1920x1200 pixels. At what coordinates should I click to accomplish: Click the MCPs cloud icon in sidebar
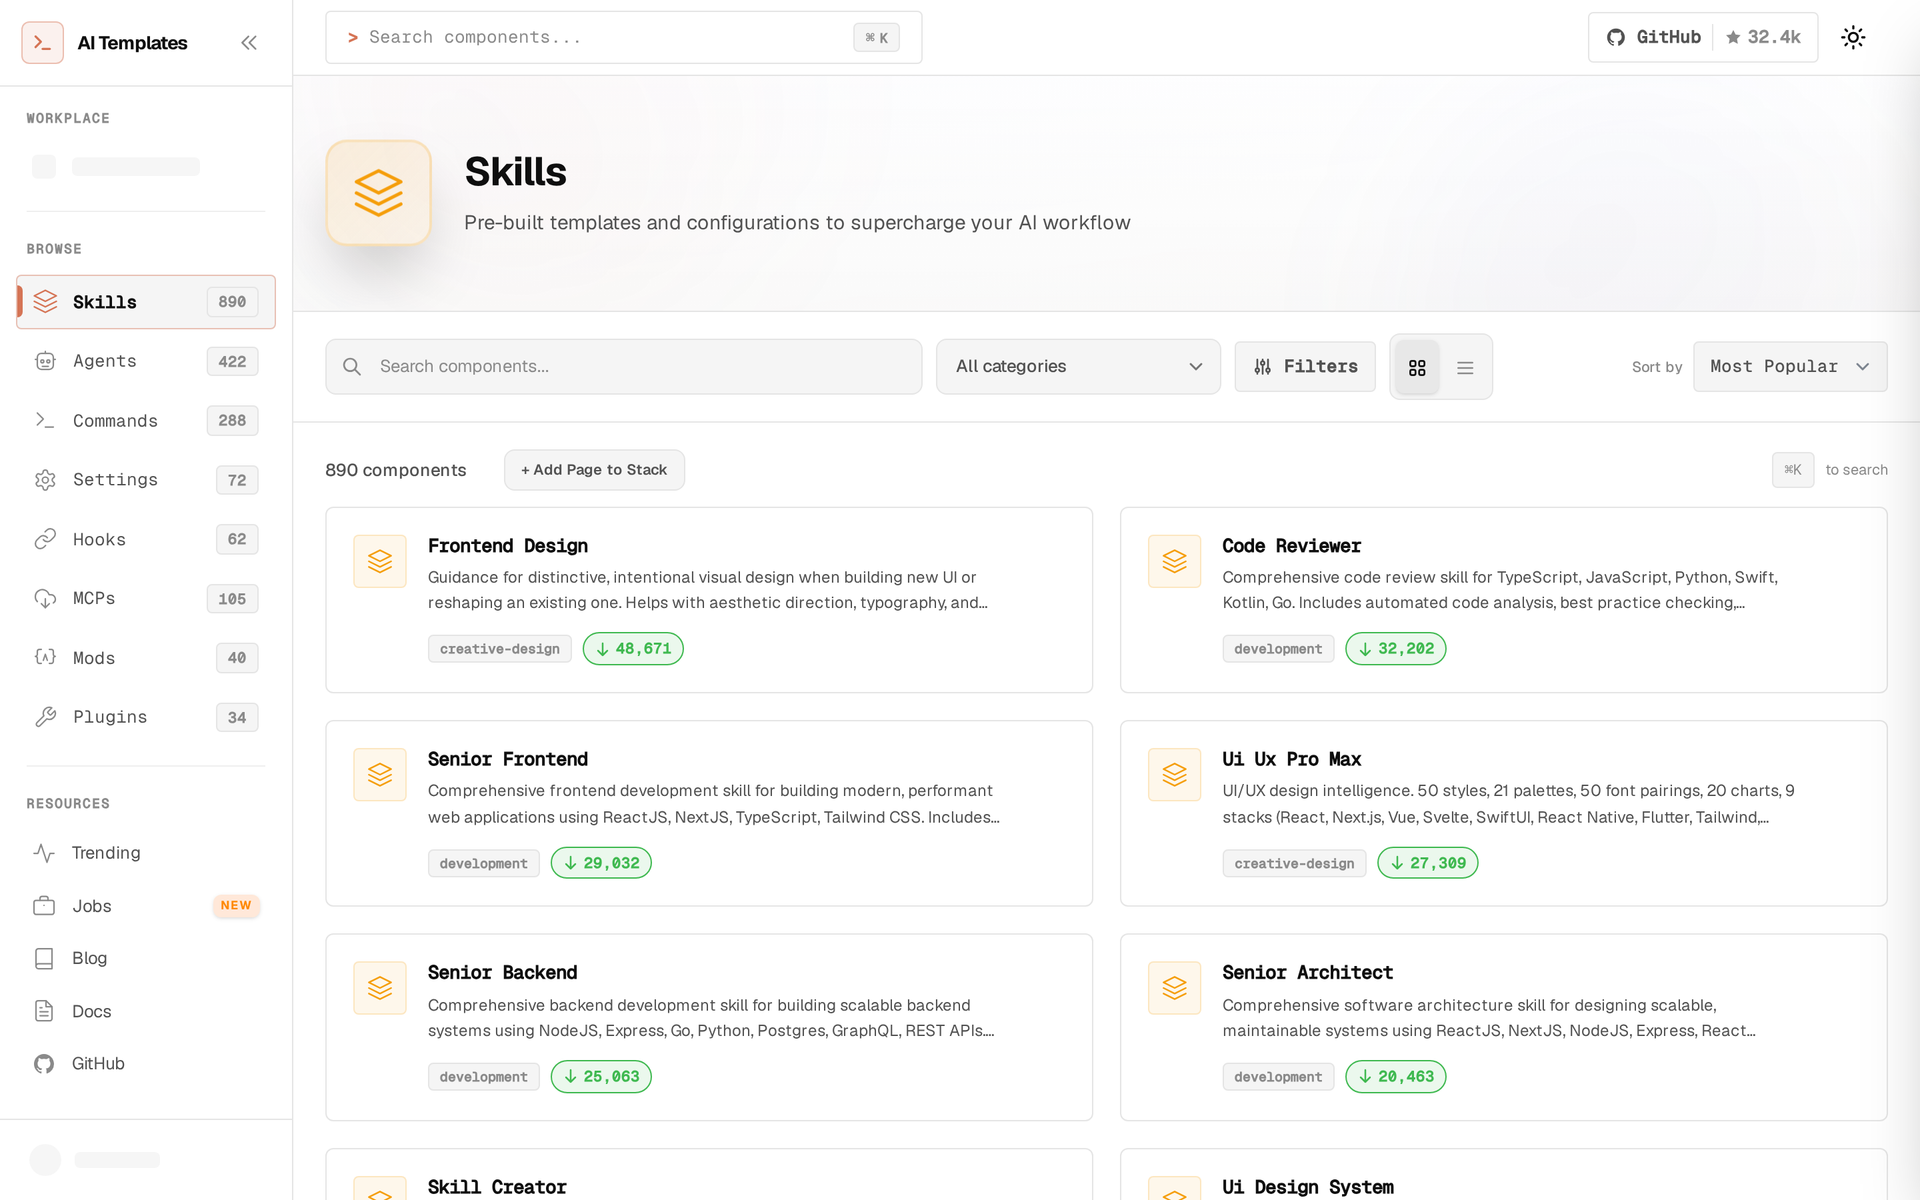(45, 598)
